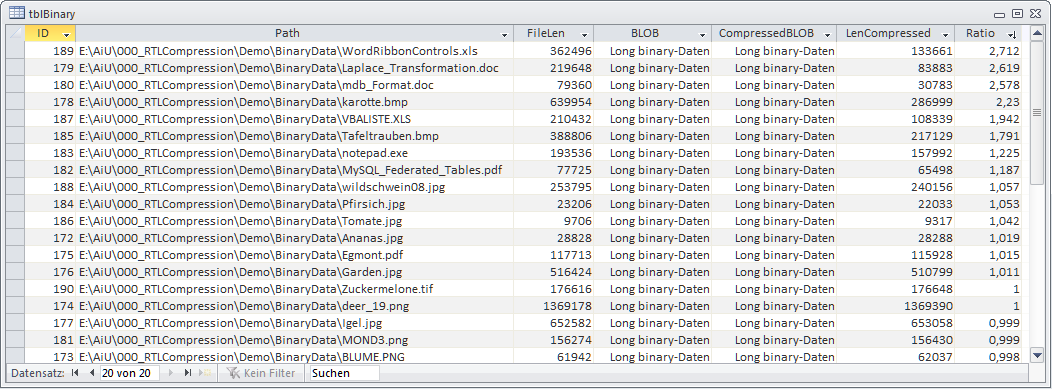Click the wildschwein08.jpg path cell
1052x389 pixels.
pyautogui.click(x=295, y=187)
